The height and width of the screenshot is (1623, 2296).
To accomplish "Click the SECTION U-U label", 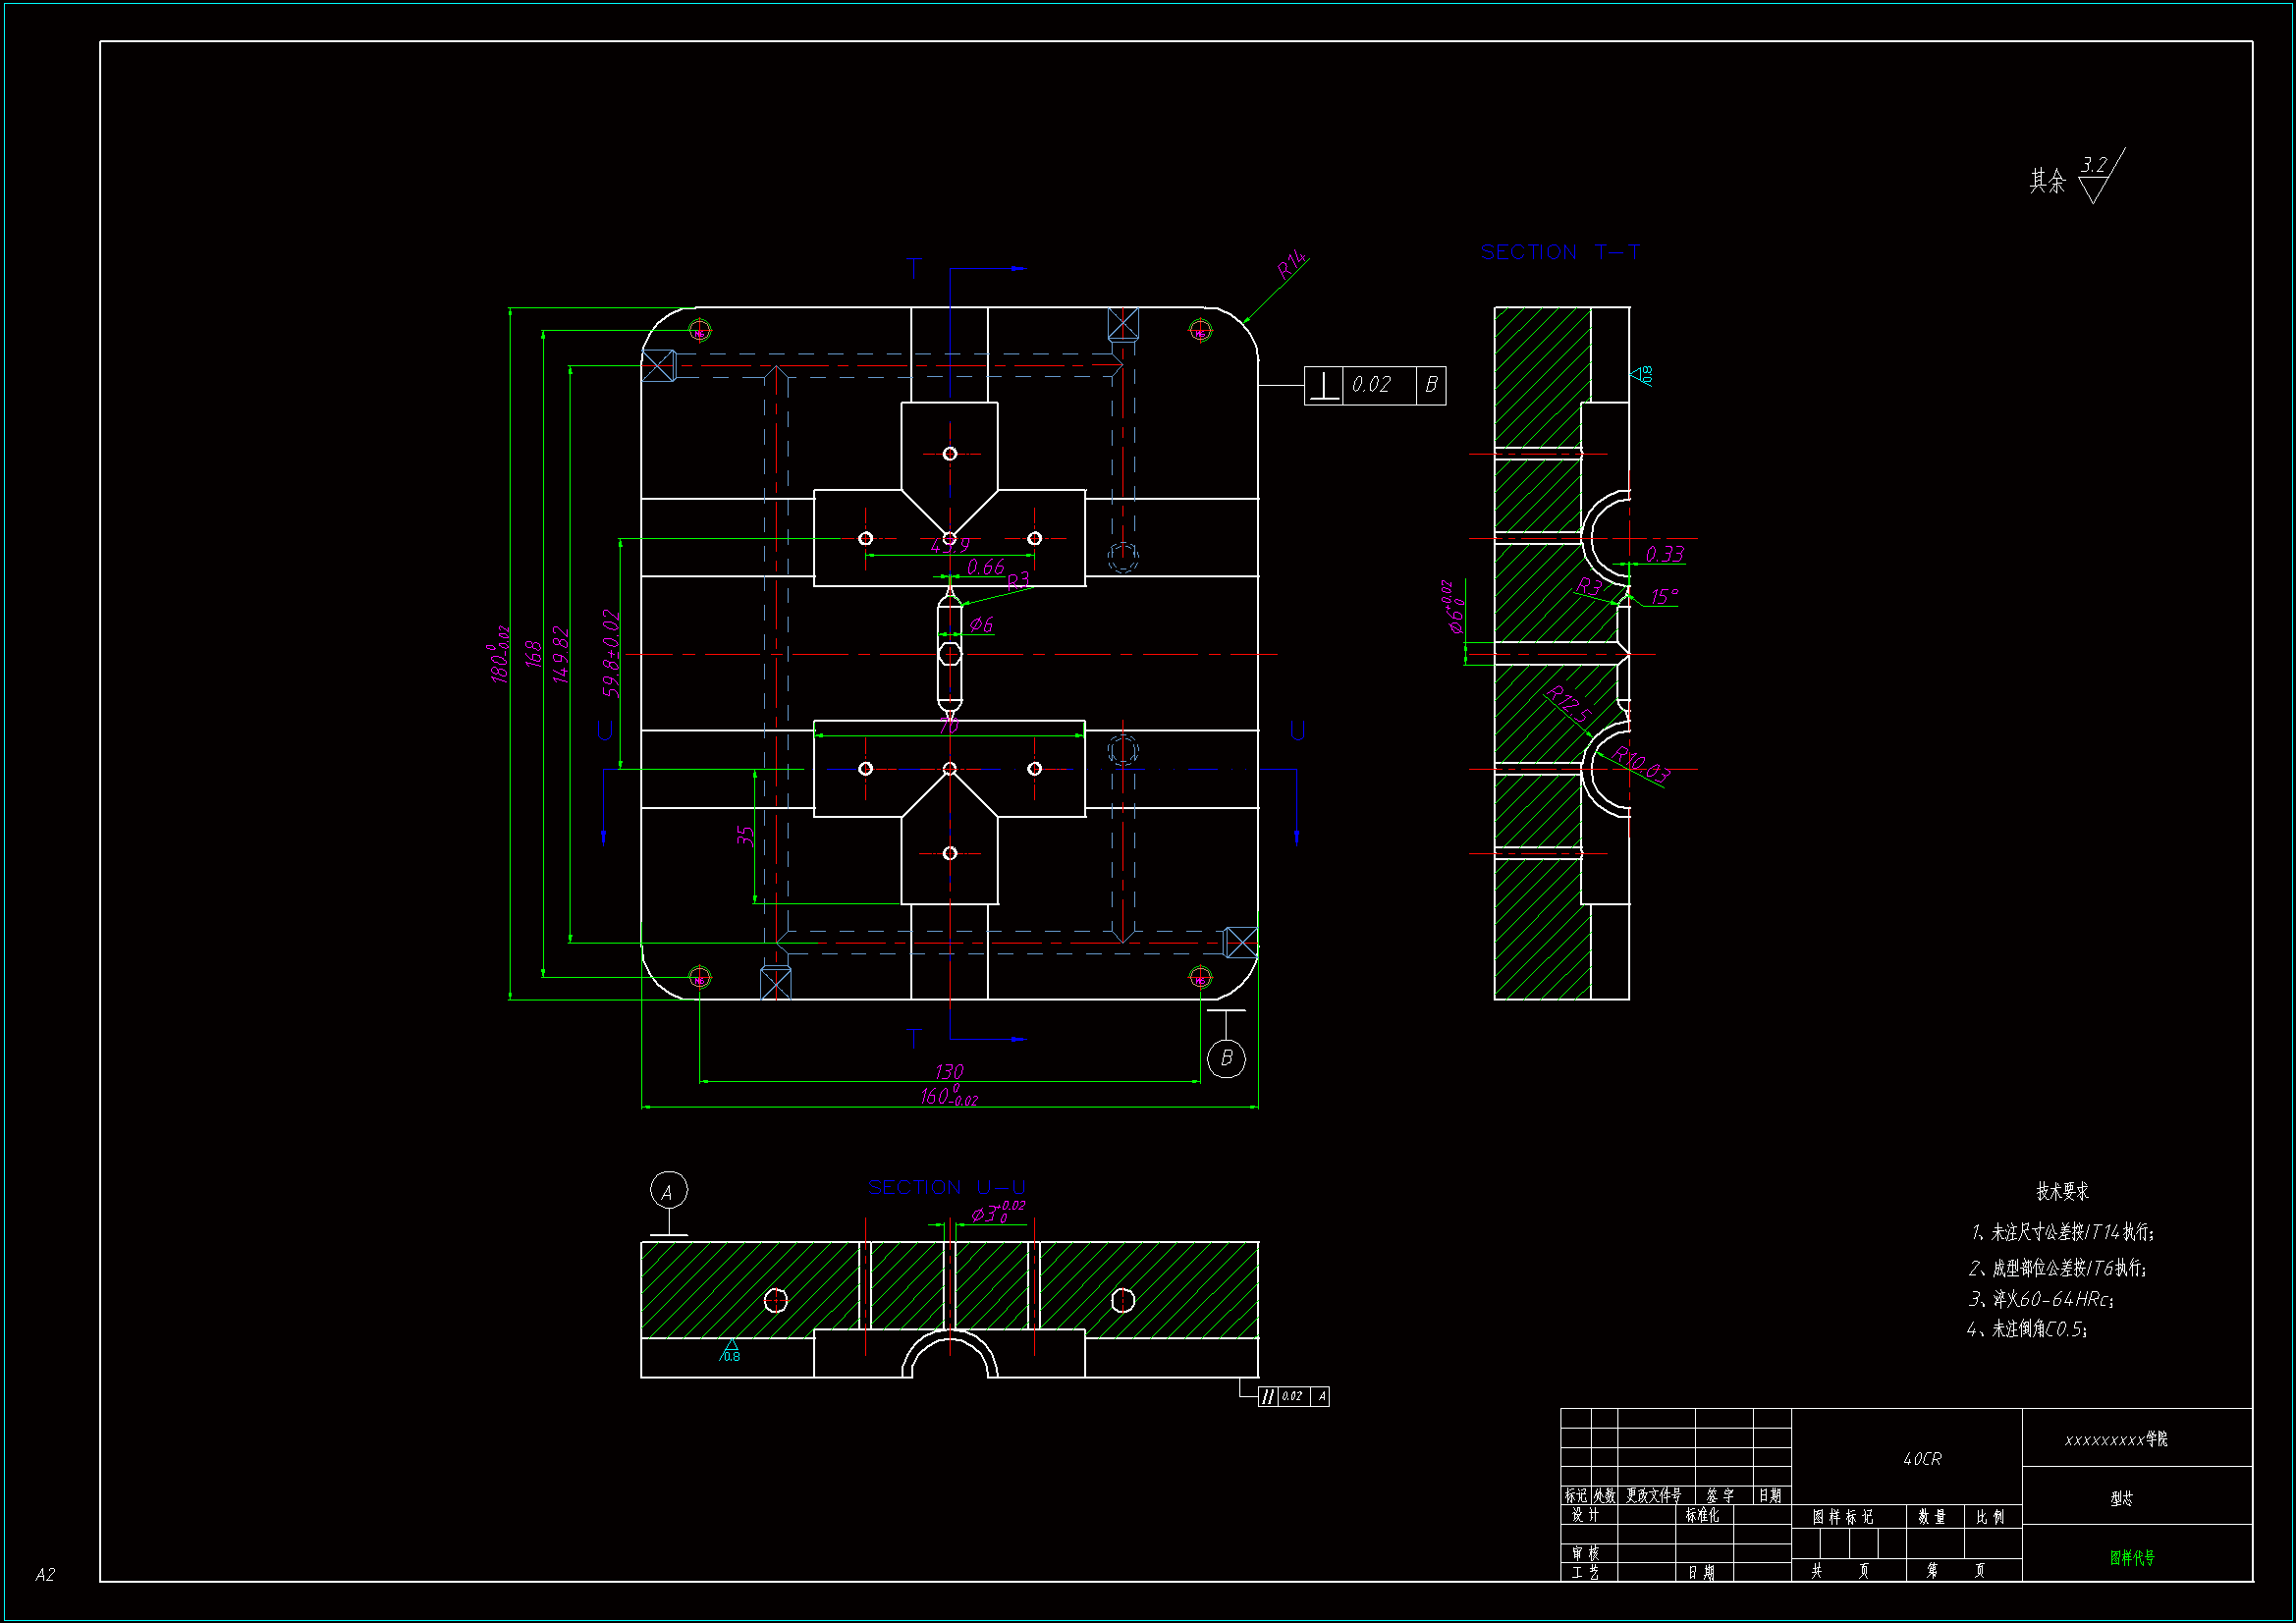I will tap(946, 1187).
